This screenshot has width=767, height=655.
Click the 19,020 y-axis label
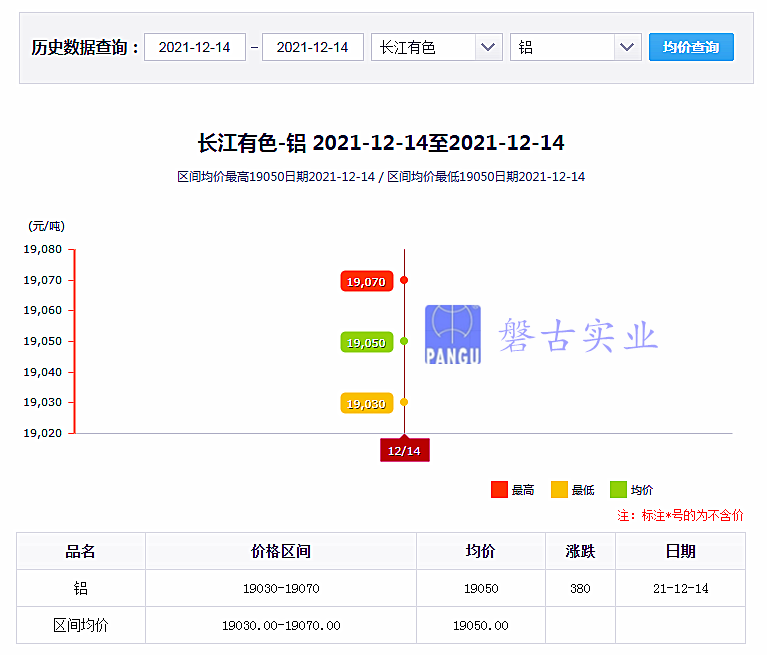pos(43,433)
